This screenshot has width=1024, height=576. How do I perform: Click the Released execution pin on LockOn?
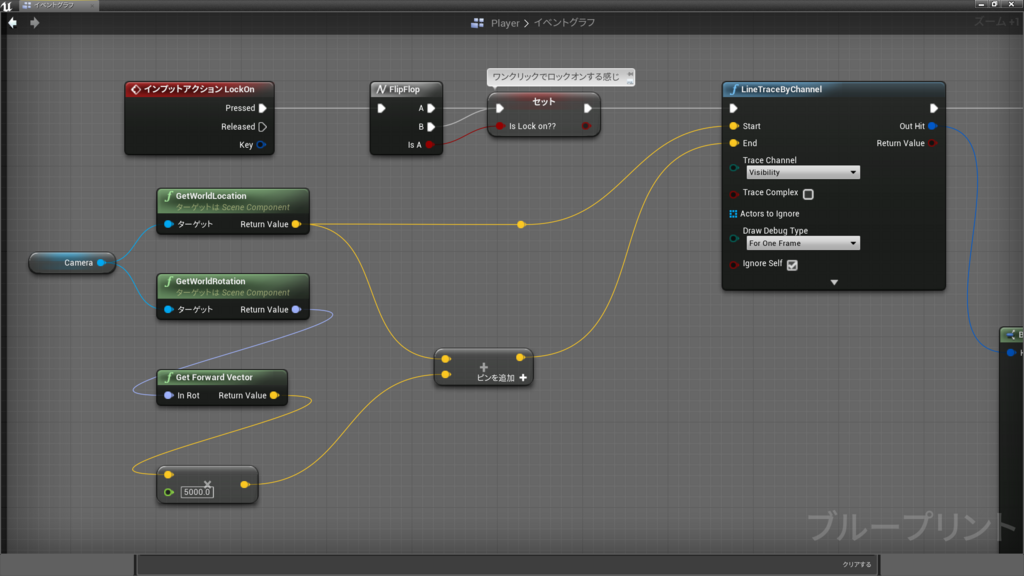[263, 127]
